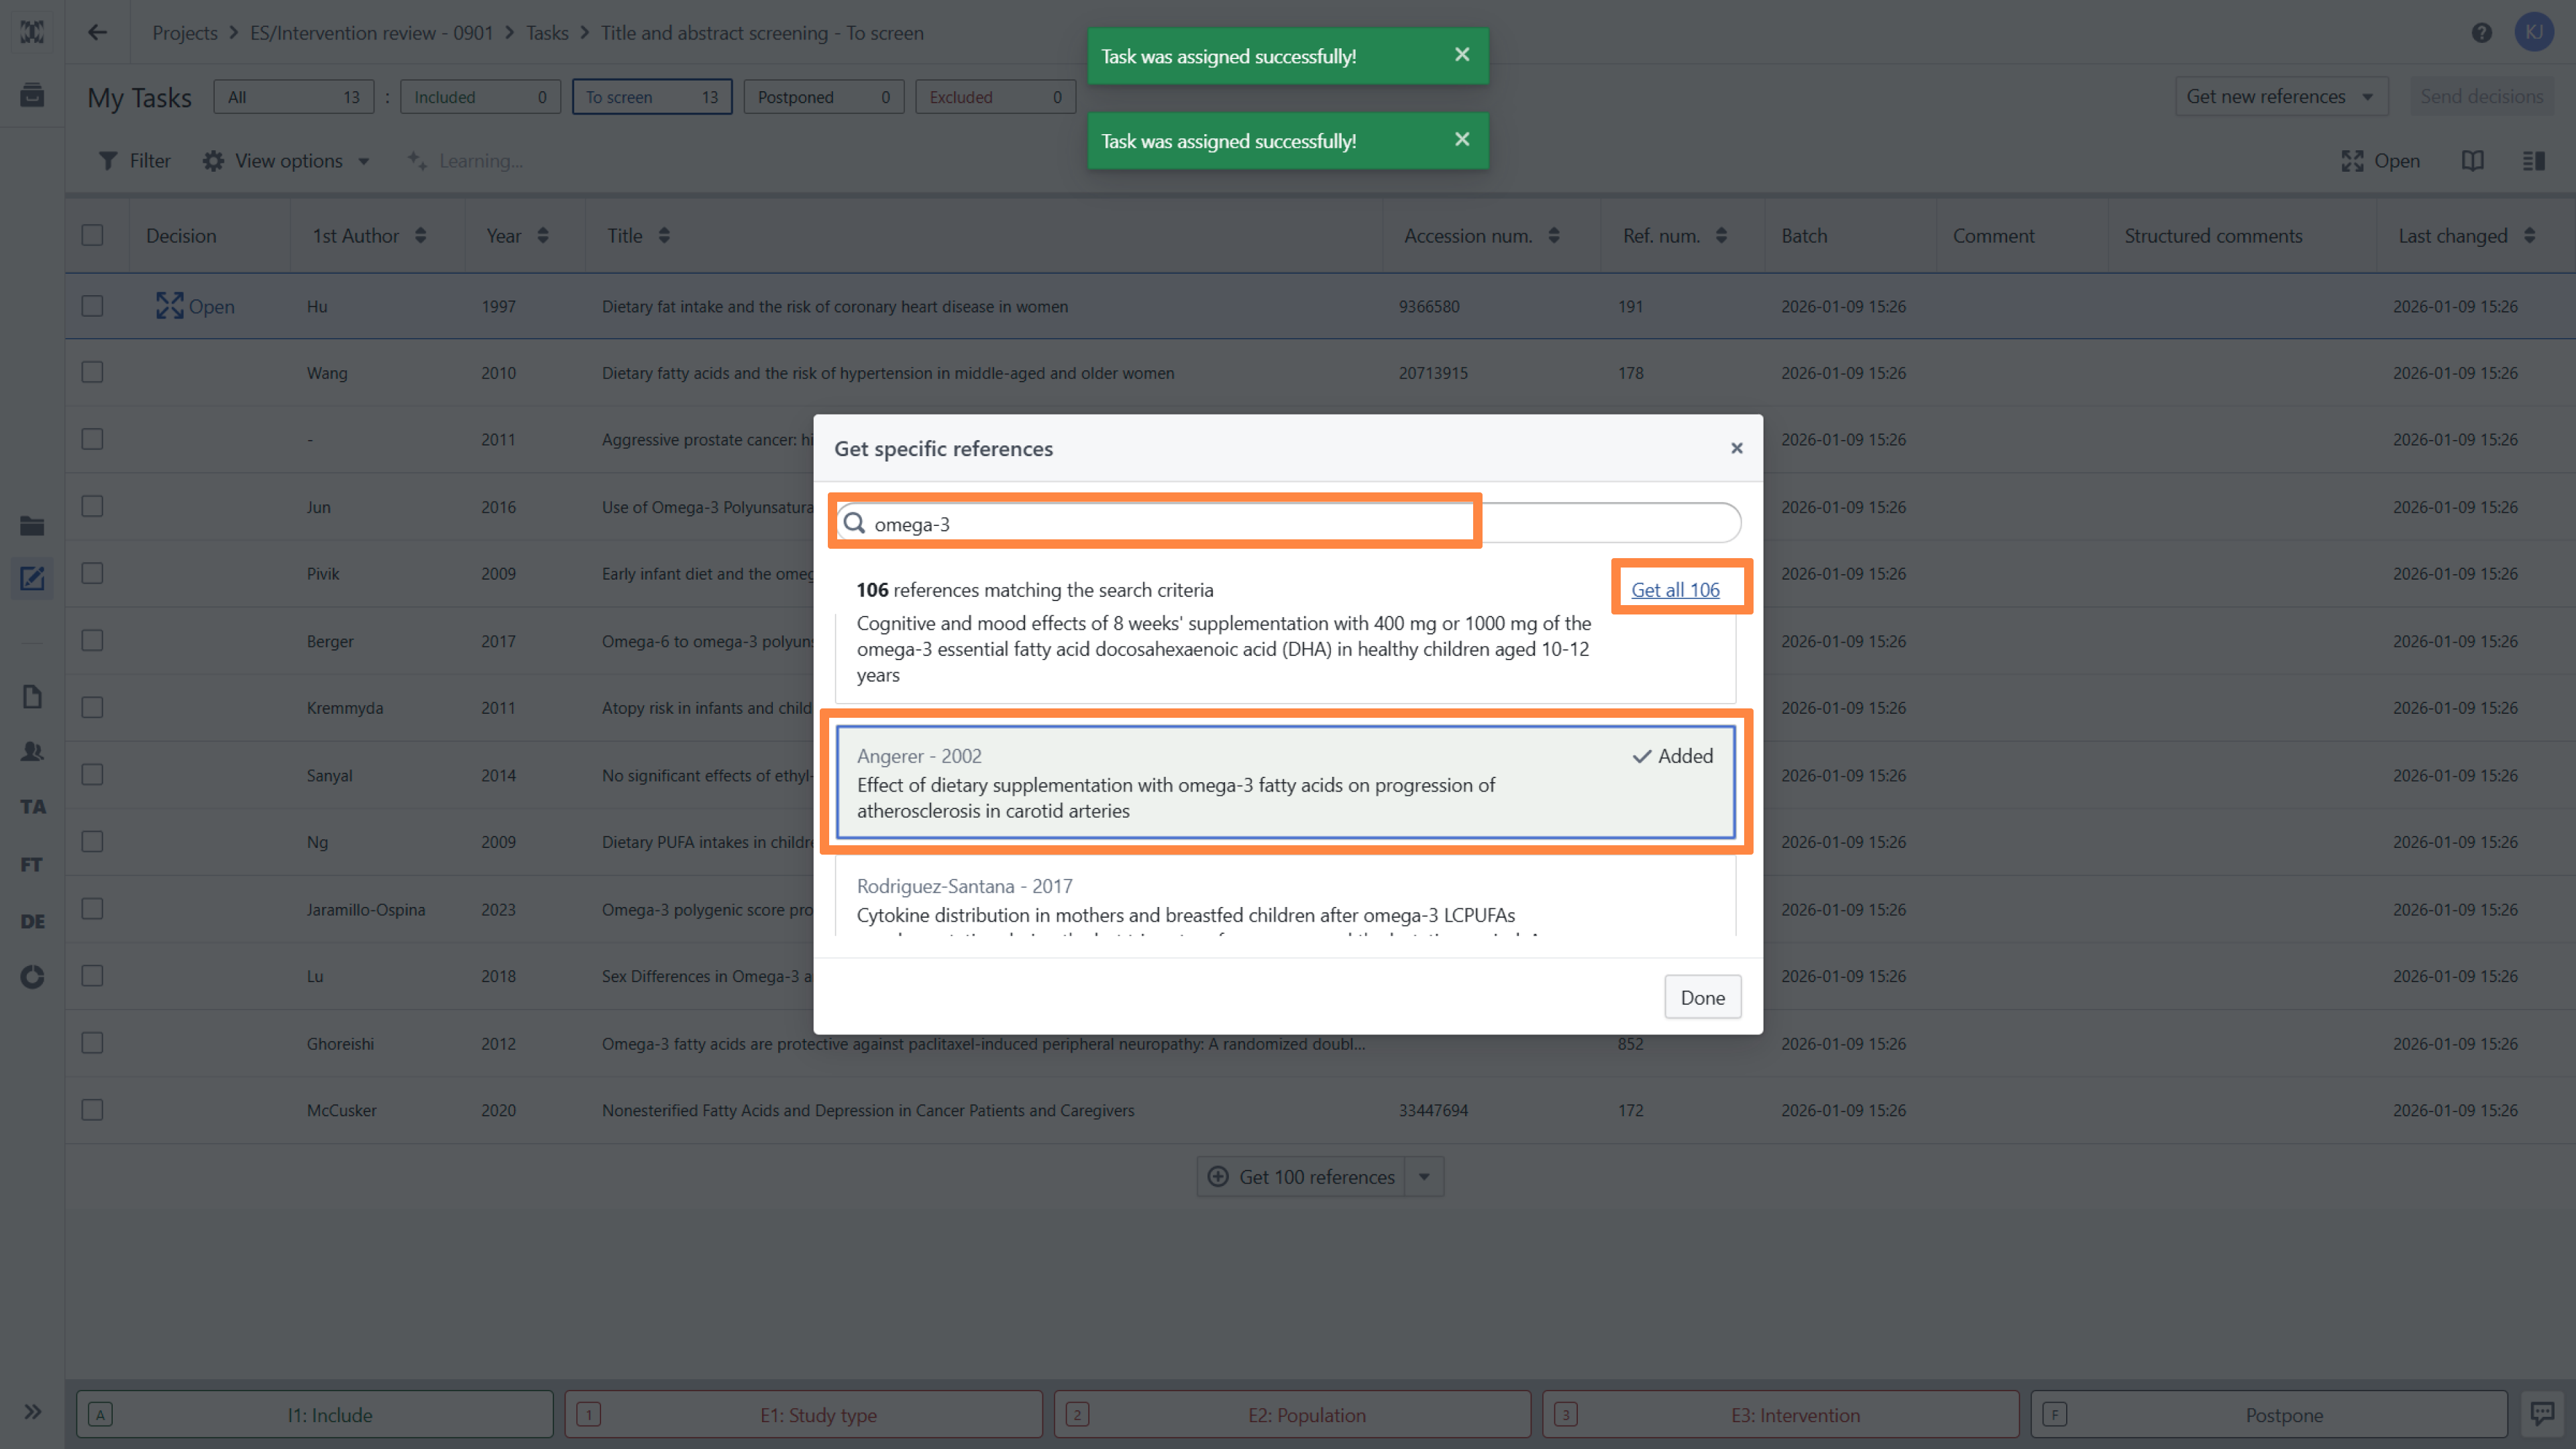
Task: Select the Wang 2010 row checkbox
Action: coord(92,372)
